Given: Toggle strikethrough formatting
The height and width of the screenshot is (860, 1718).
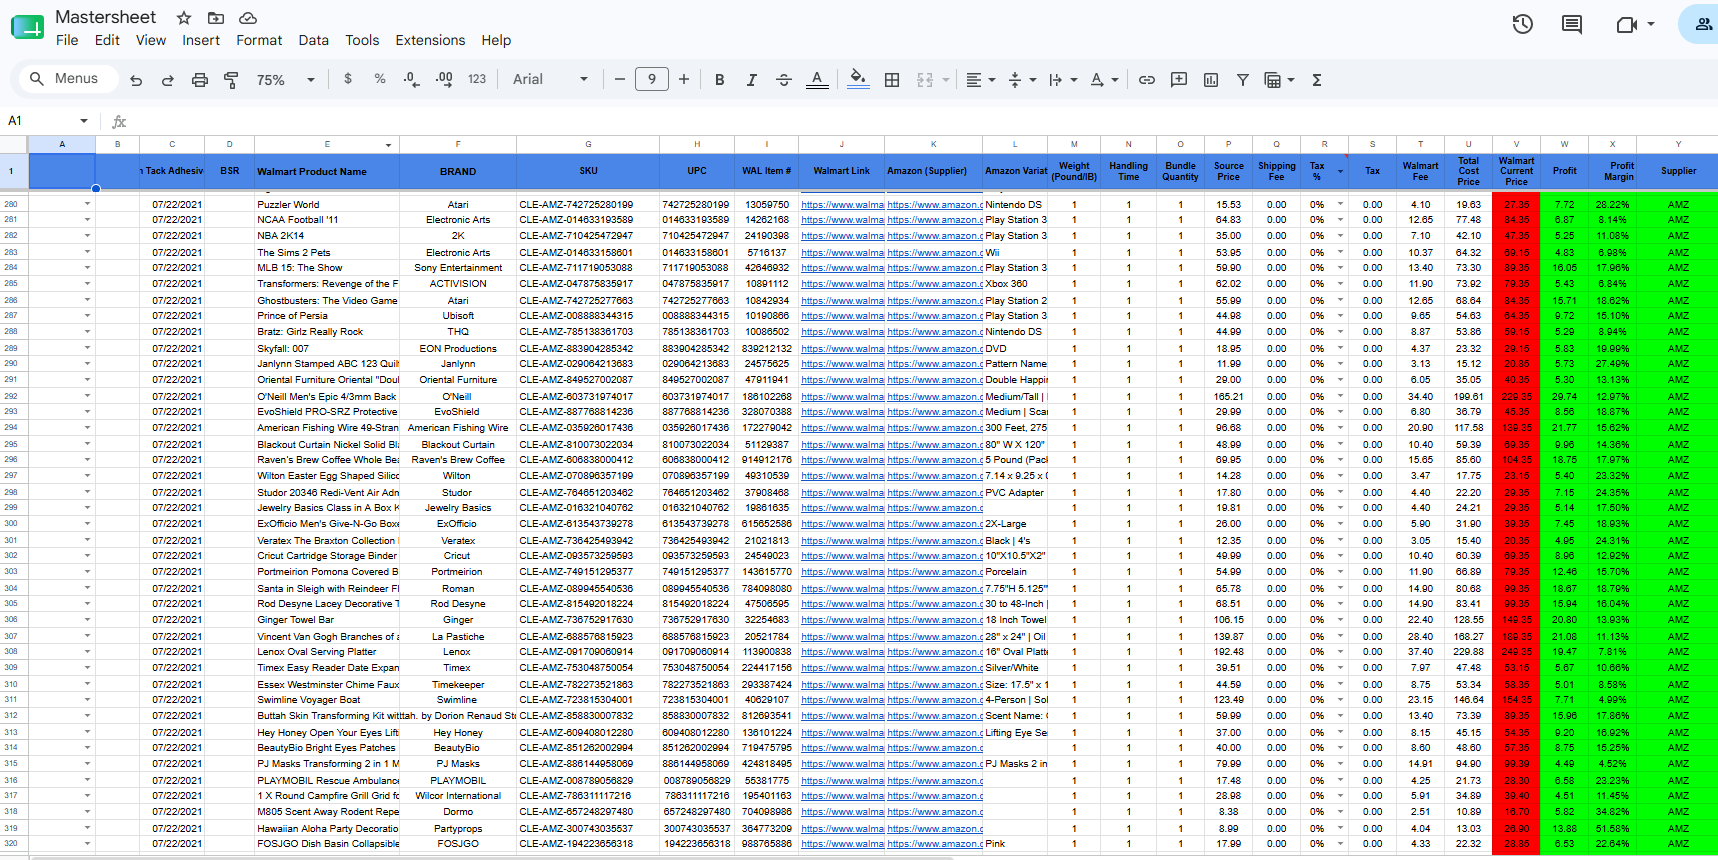Looking at the screenshot, I should pyautogui.click(x=784, y=79).
